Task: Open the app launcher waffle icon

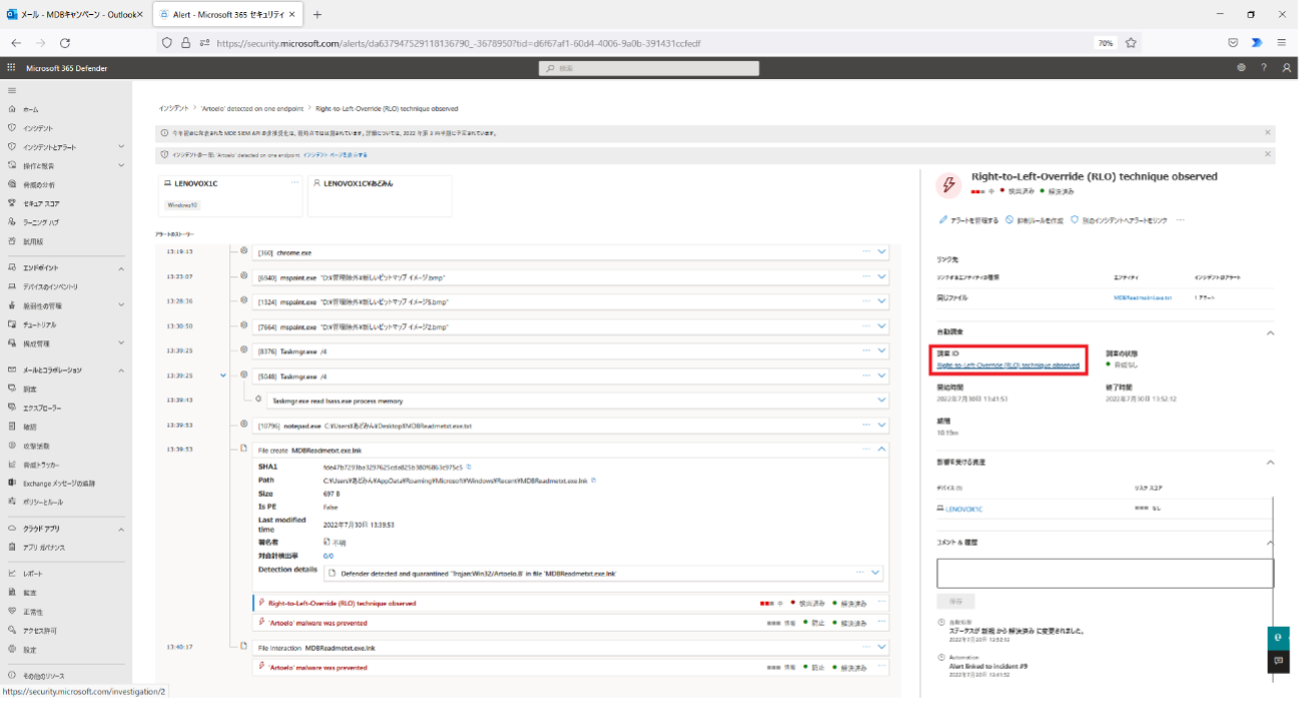Action: [x=11, y=68]
